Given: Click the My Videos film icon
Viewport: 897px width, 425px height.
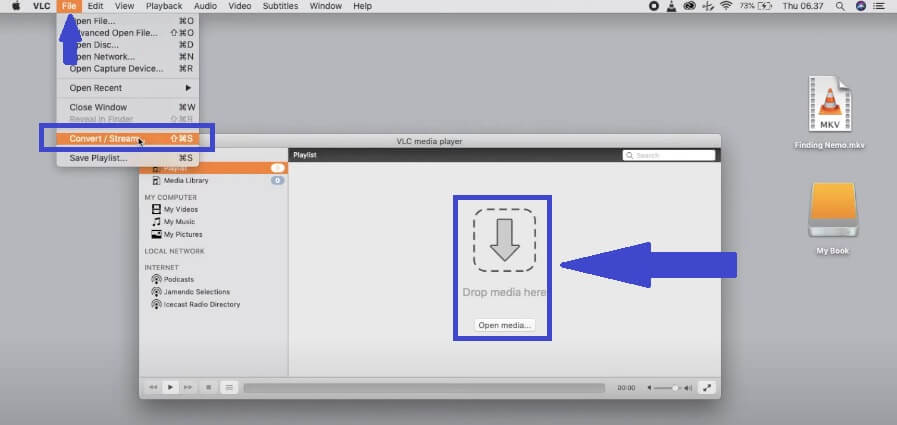Looking at the screenshot, I should click(x=156, y=209).
